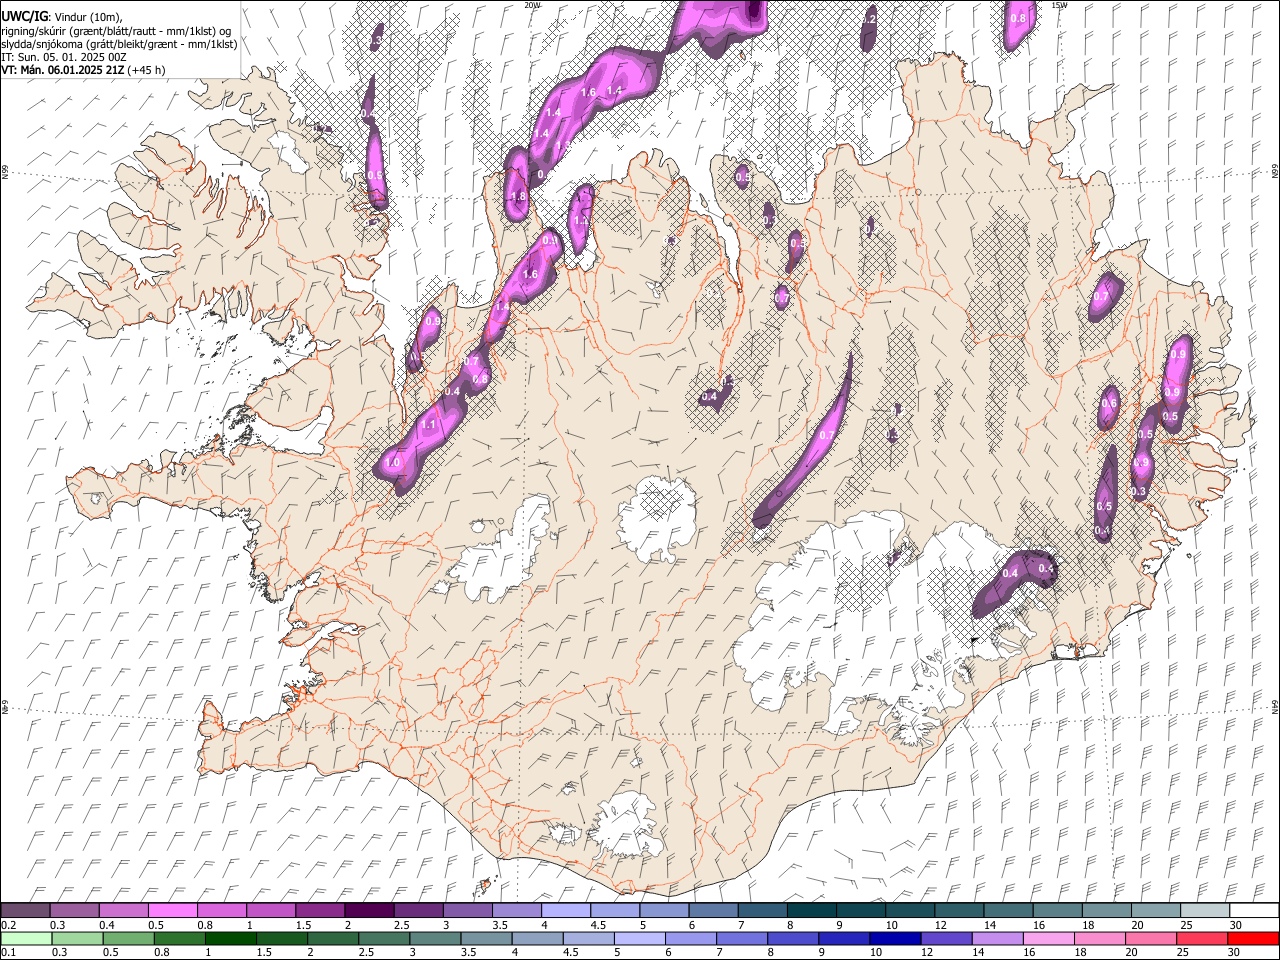This screenshot has width=1280, height=960.
Task: Pick the snow-scale swatch starting at 0.2
Action: 25,910
